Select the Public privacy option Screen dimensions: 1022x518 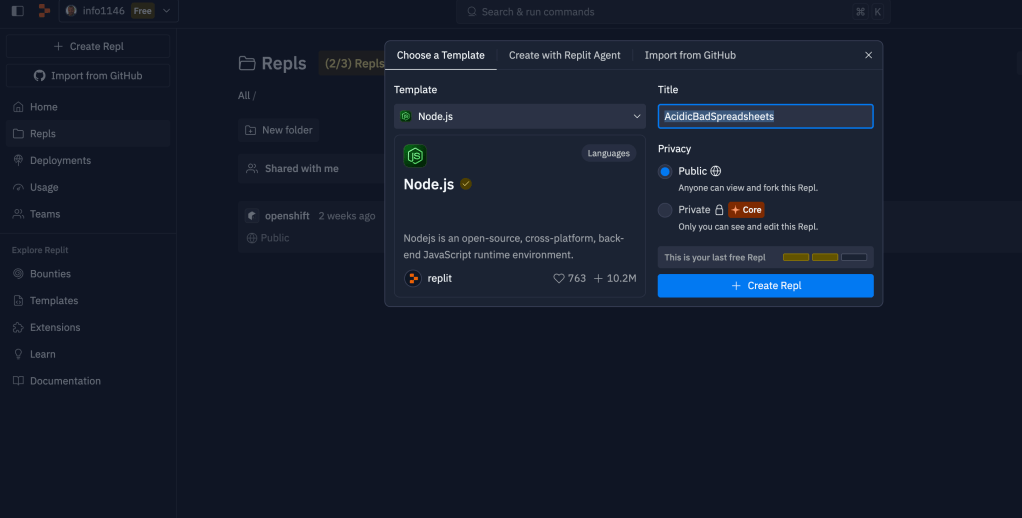click(665, 171)
